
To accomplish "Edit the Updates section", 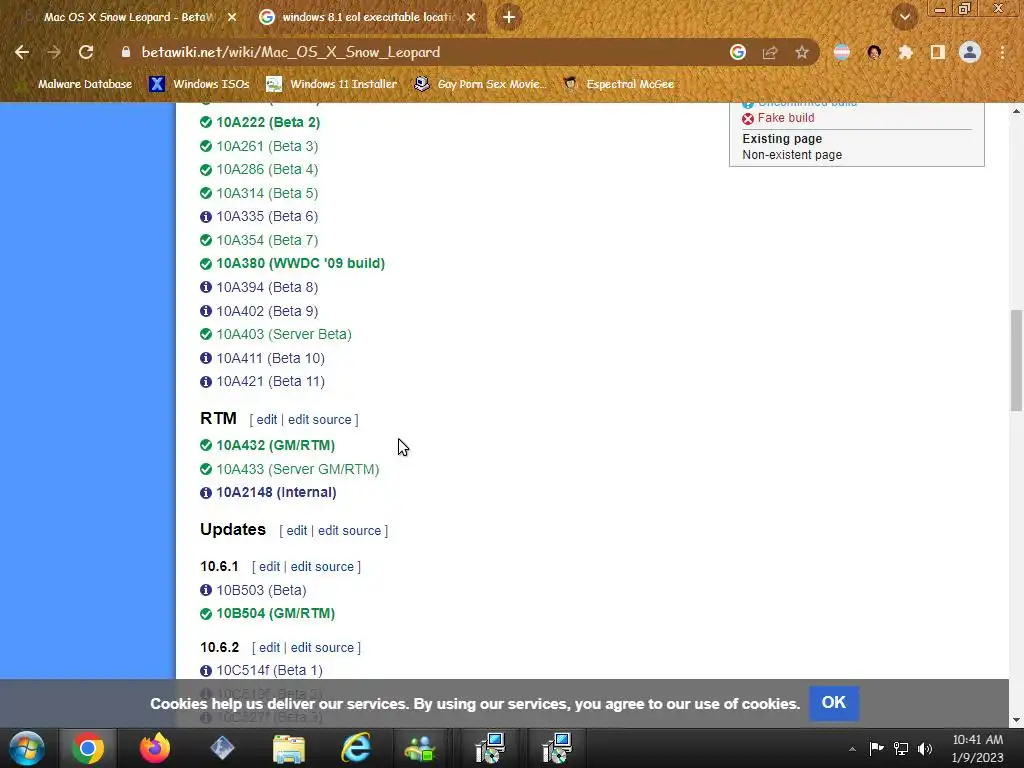I will click(x=296, y=530).
